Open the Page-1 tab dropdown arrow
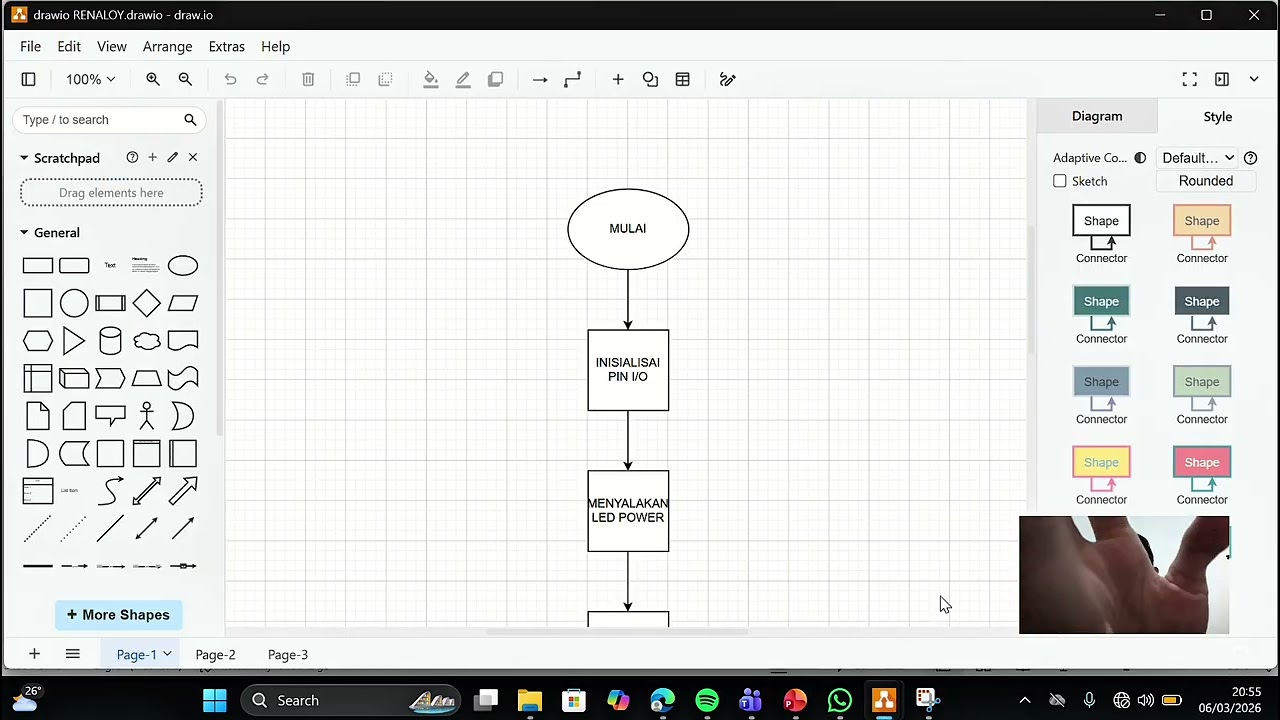 coord(167,654)
